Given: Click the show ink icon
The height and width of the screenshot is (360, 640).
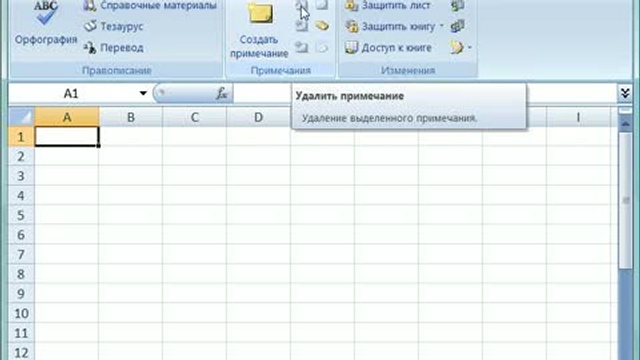Looking at the screenshot, I should coord(322,47).
